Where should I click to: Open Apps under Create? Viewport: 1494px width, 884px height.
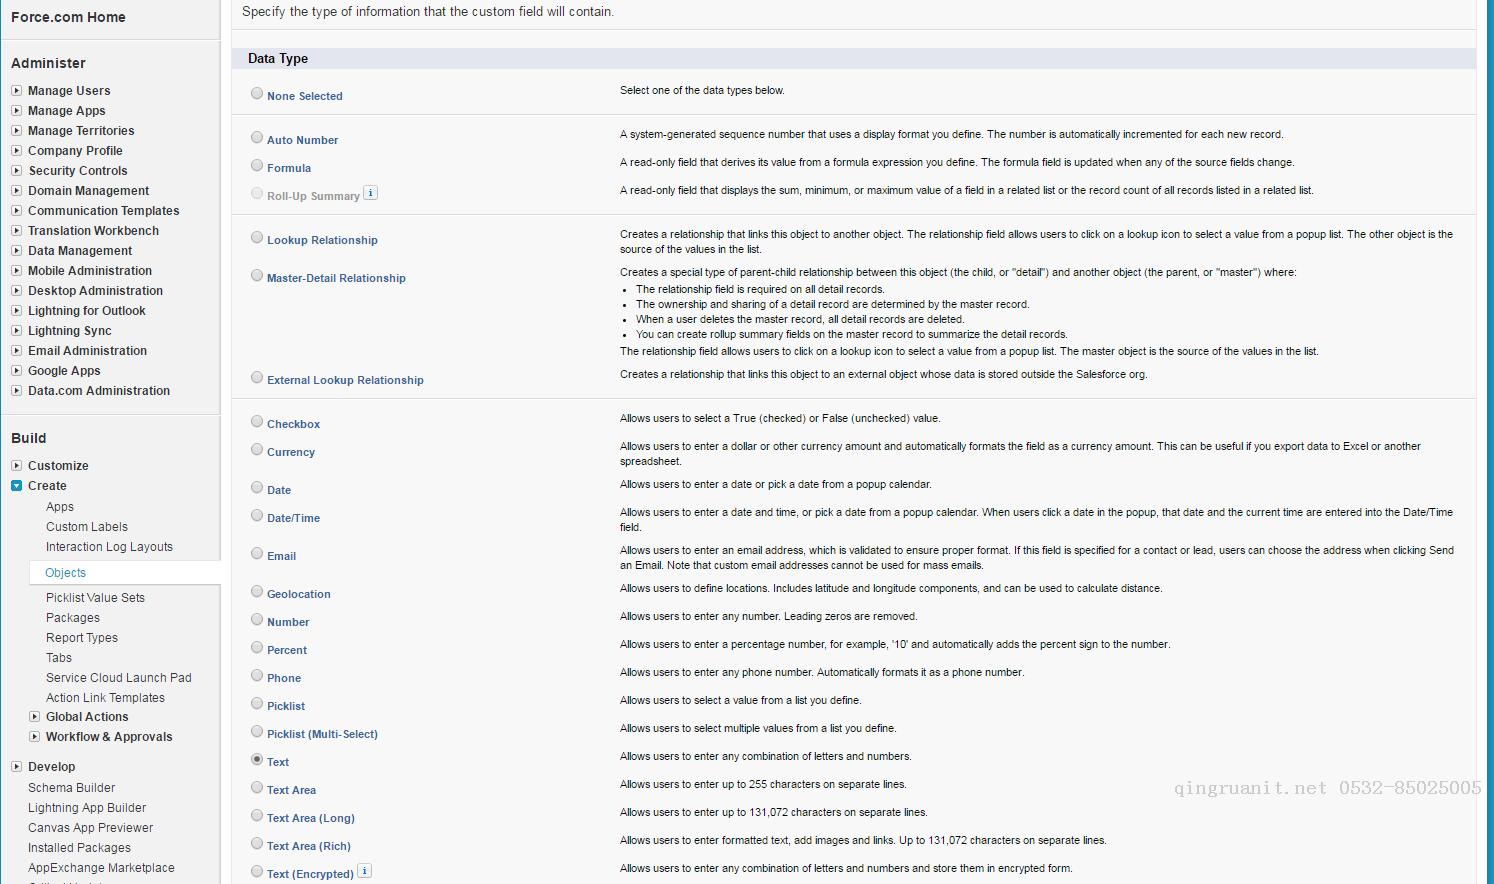pyautogui.click(x=60, y=507)
